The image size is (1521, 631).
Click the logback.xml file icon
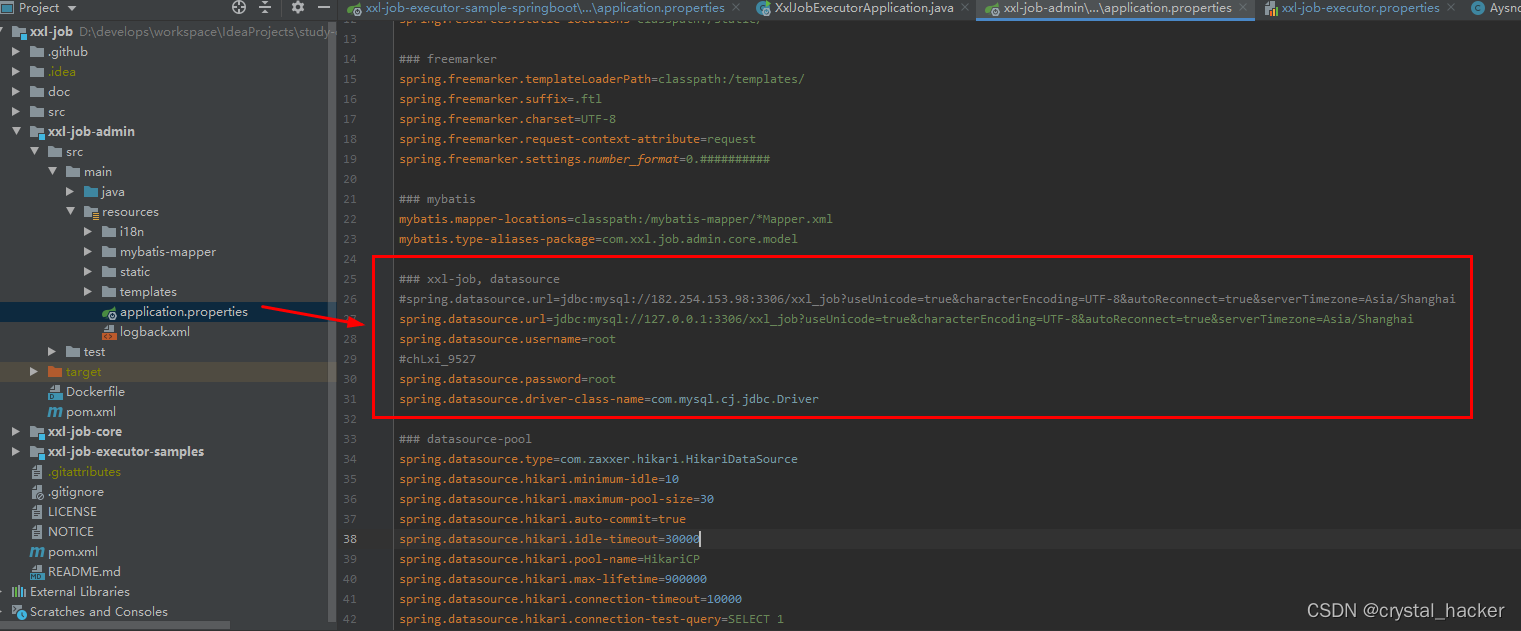(x=109, y=331)
